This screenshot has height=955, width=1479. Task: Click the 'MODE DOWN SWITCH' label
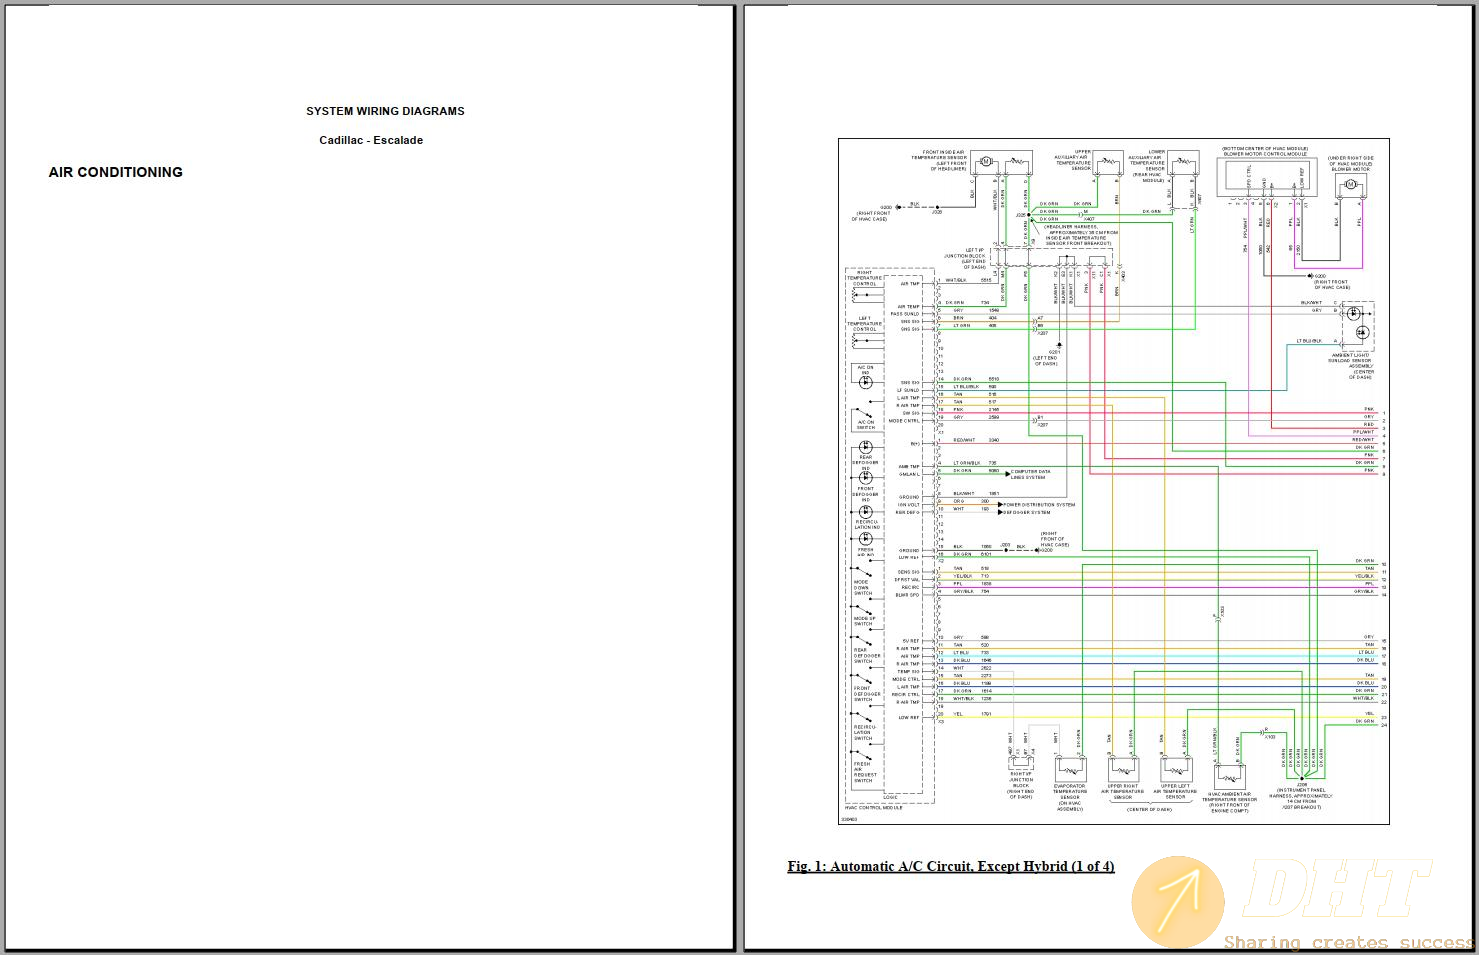click(862, 587)
